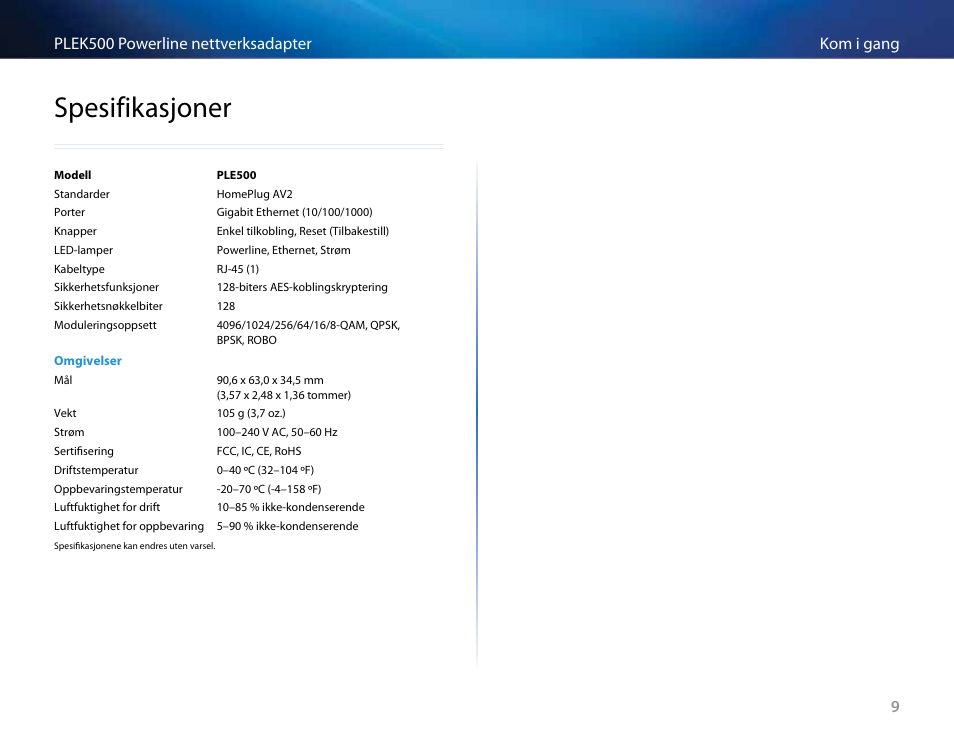Click the 'Kabeltype' label
The image size is (954, 738).
pyautogui.click(x=79, y=269)
